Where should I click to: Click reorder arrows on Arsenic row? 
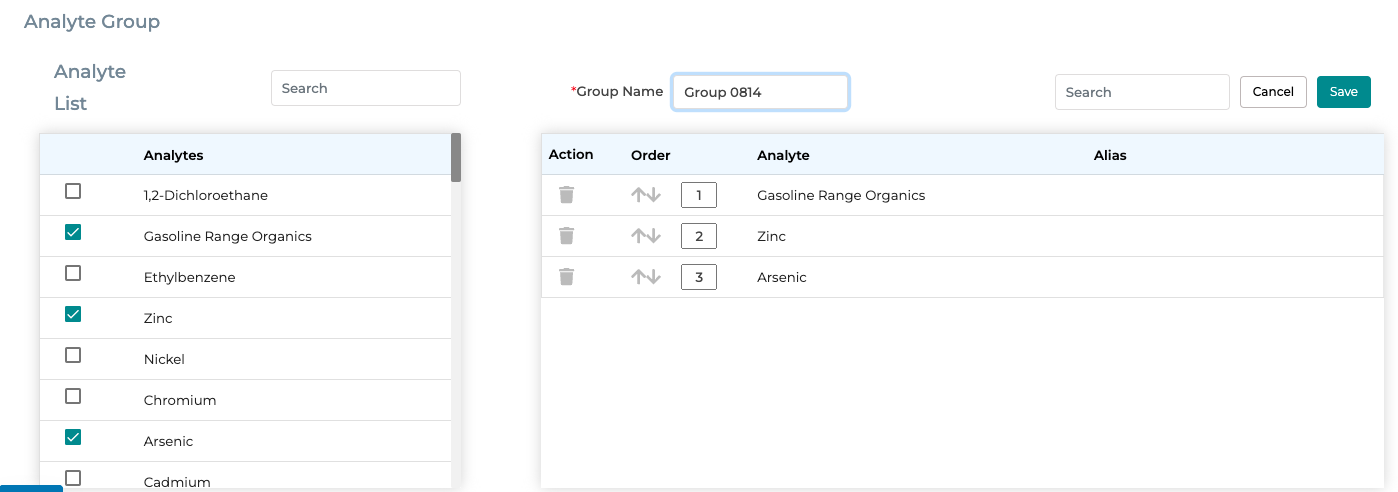[646, 277]
